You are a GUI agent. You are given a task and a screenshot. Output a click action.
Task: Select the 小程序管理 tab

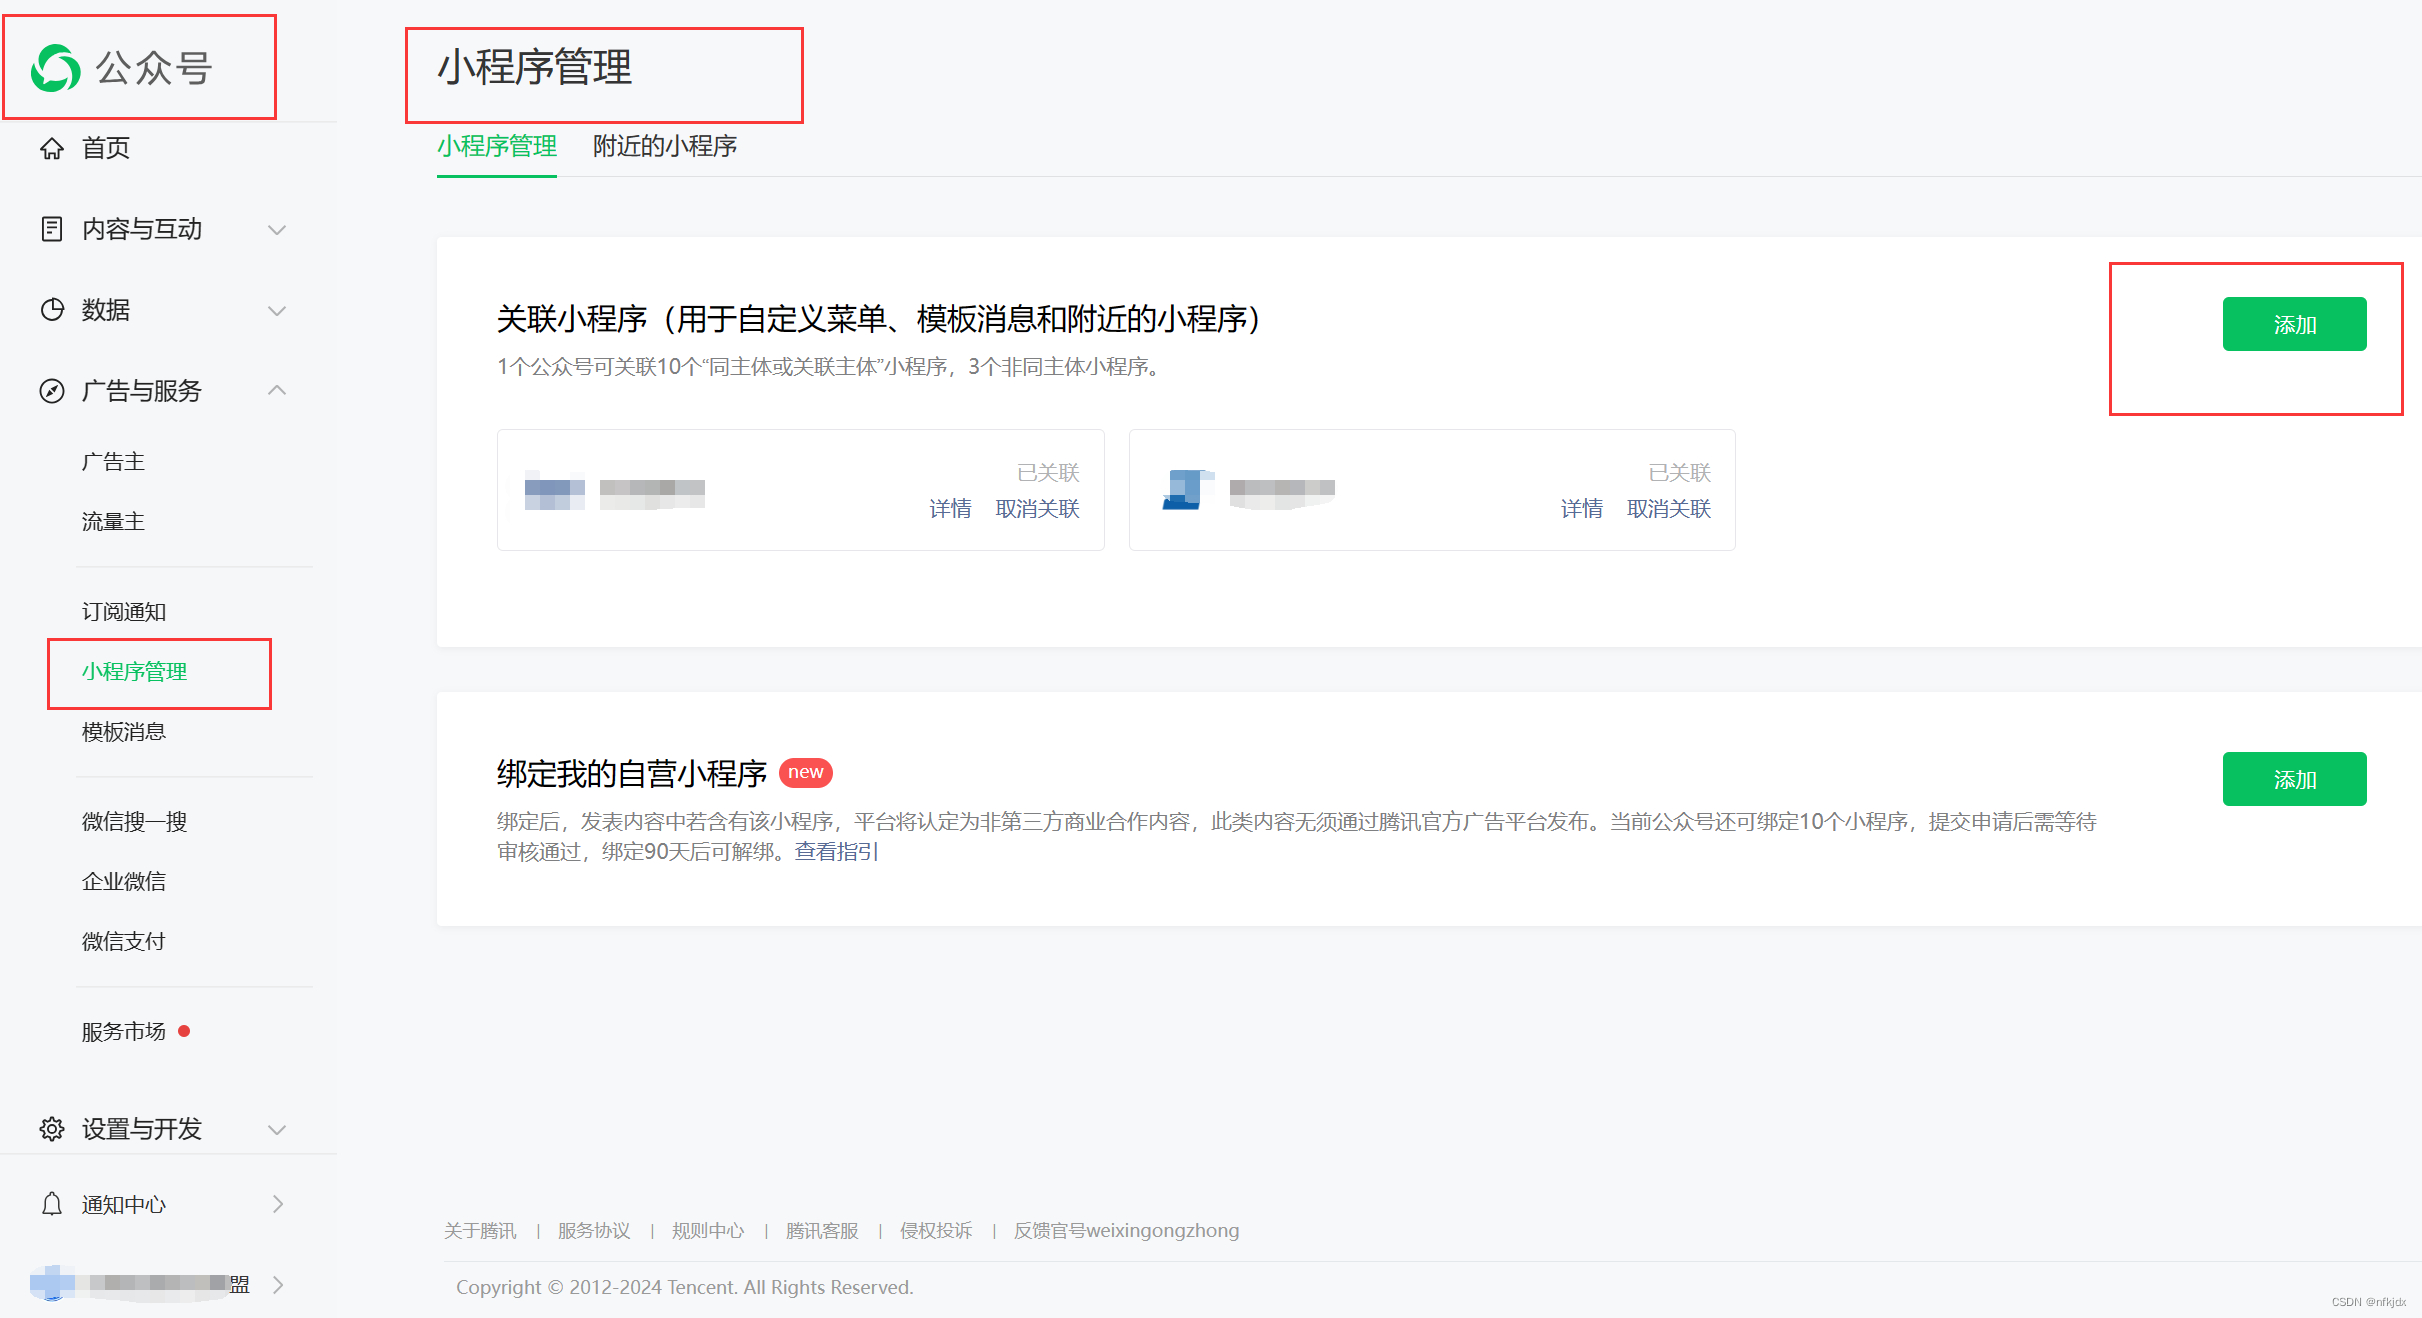pyautogui.click(x=497, y=147)
